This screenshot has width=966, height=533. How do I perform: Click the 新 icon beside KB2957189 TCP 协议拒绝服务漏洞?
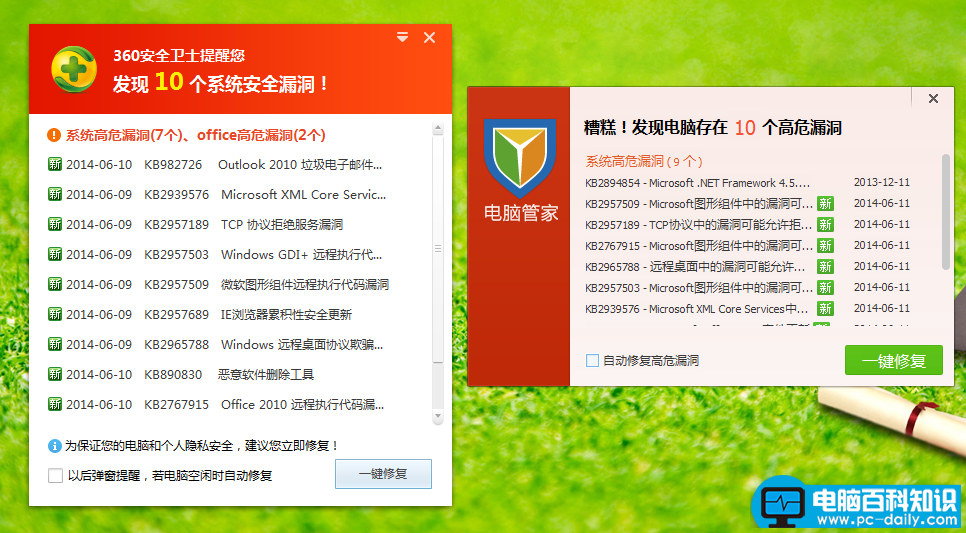pyautogui.click(x=55, y=224)
